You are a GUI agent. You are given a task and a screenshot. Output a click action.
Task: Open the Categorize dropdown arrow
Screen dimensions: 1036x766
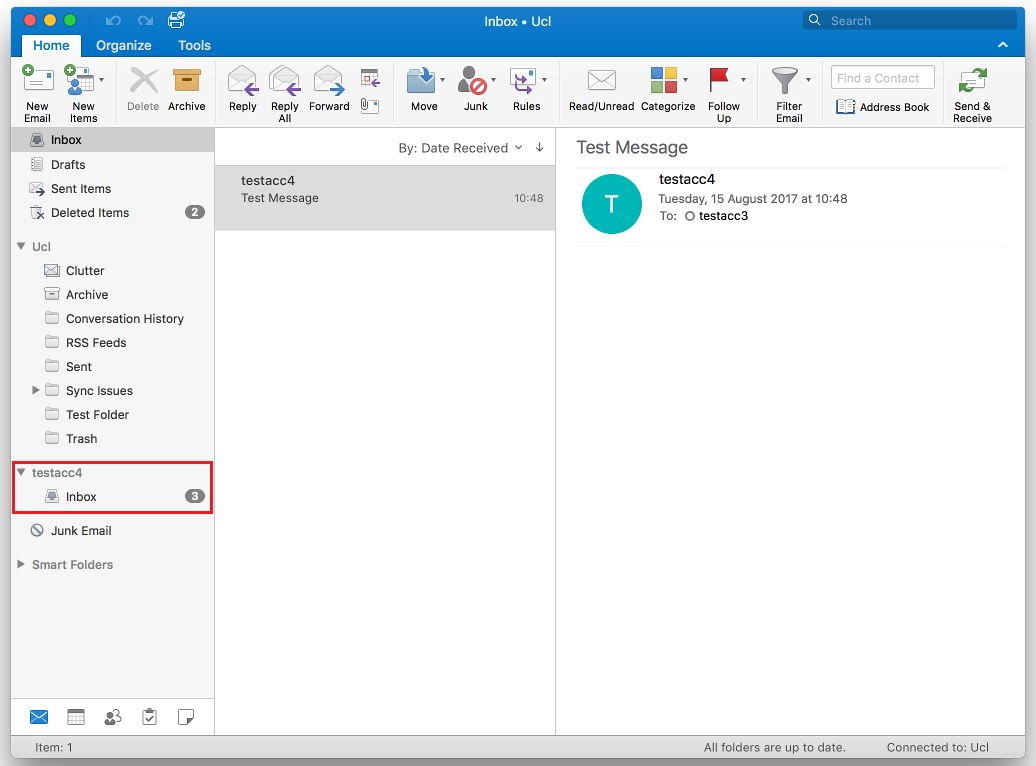[685, 80]
